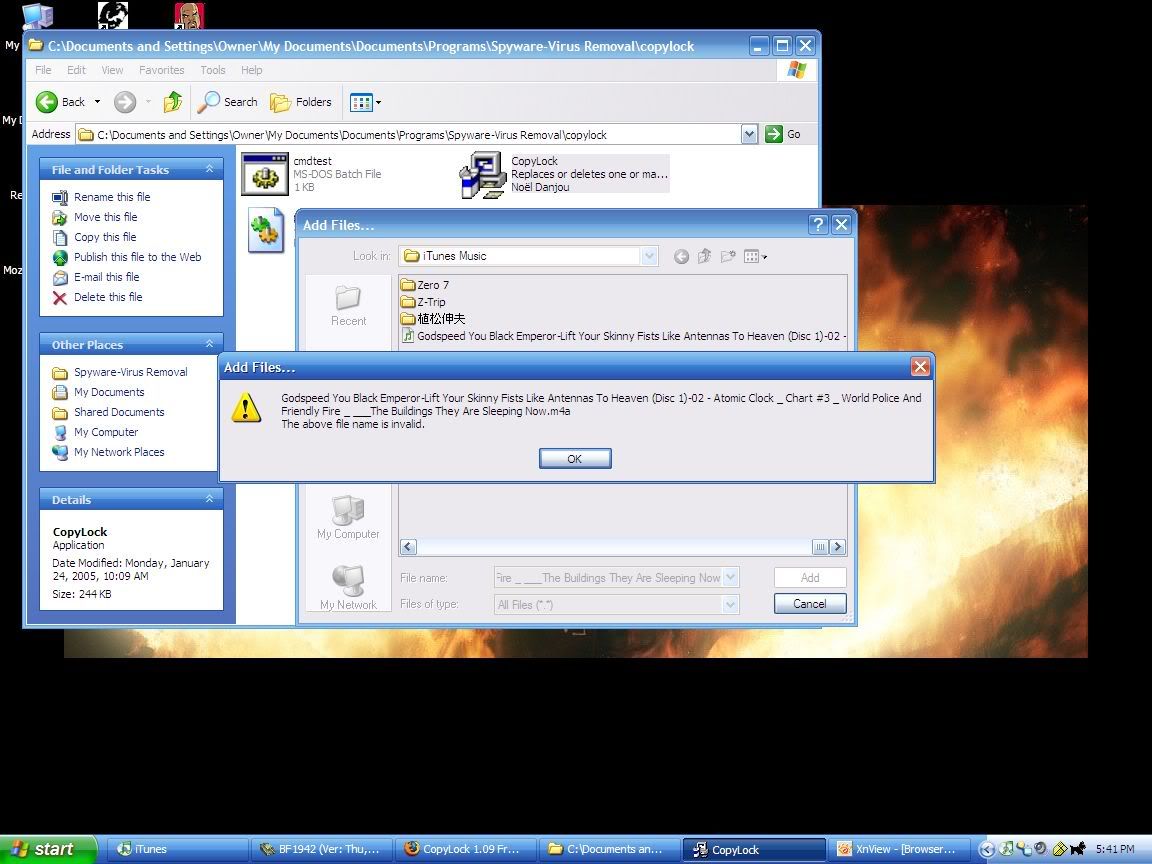Click My Computer in the places bar
This screenshot has width=1152, height=864.
click(x=348, y=517)
